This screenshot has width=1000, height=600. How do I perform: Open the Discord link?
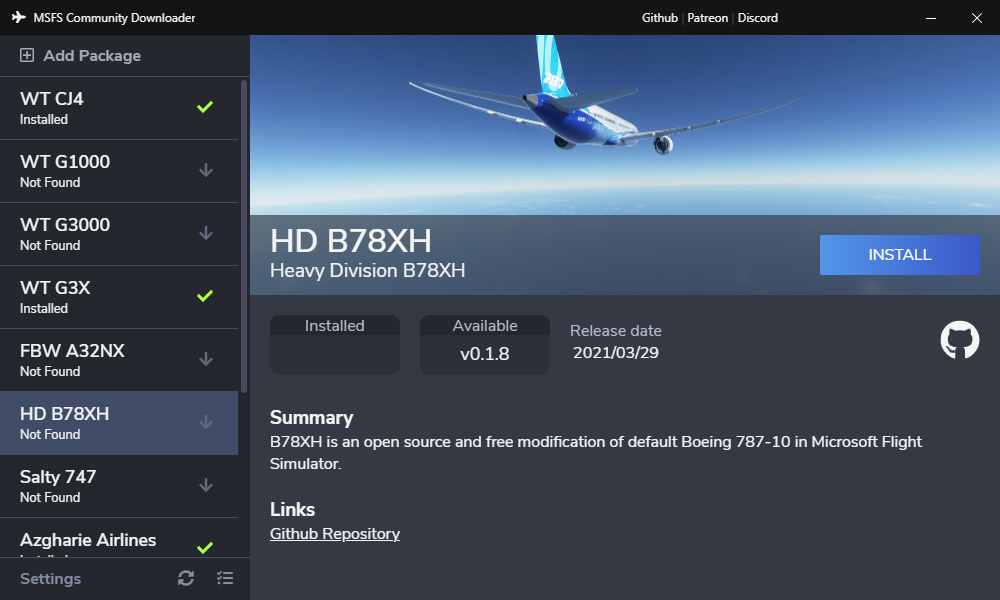758,18
